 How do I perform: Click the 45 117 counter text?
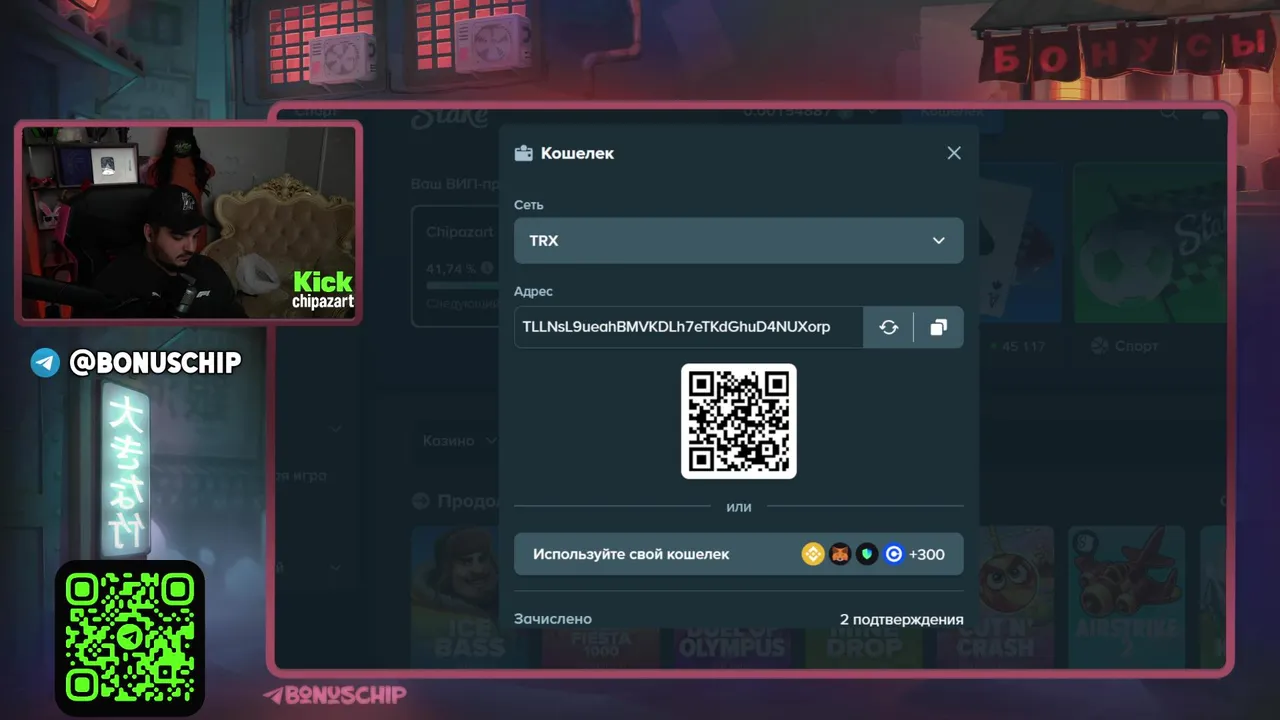pos(1023,346)
